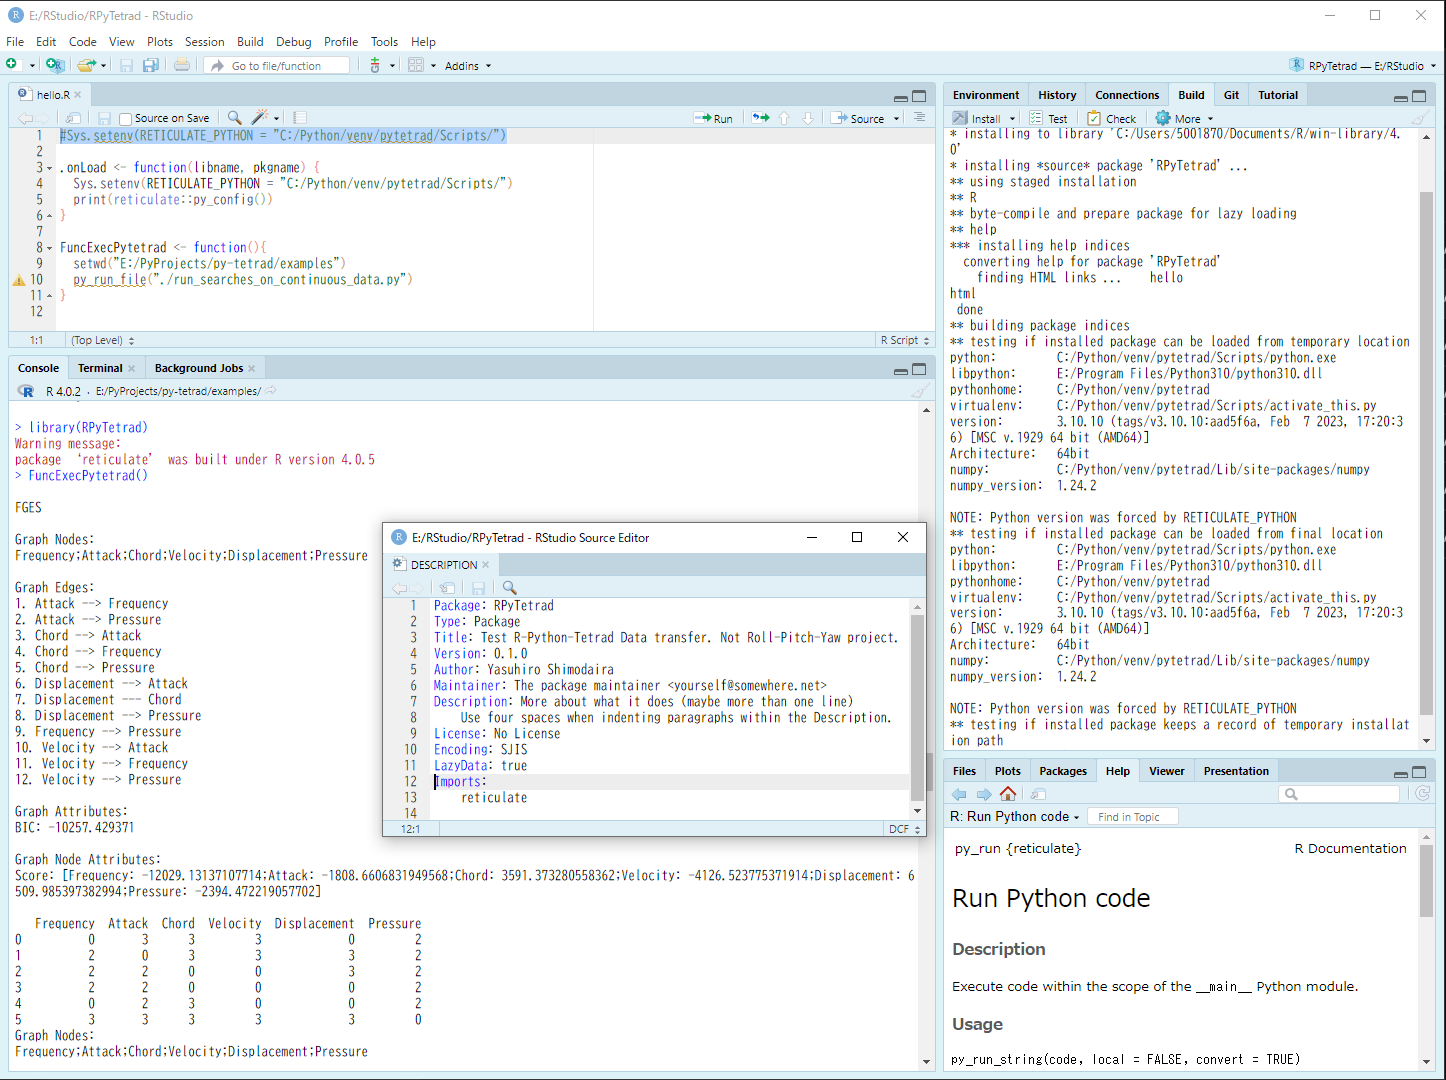Run package tests via the Test icon

tap(1050, 117)
